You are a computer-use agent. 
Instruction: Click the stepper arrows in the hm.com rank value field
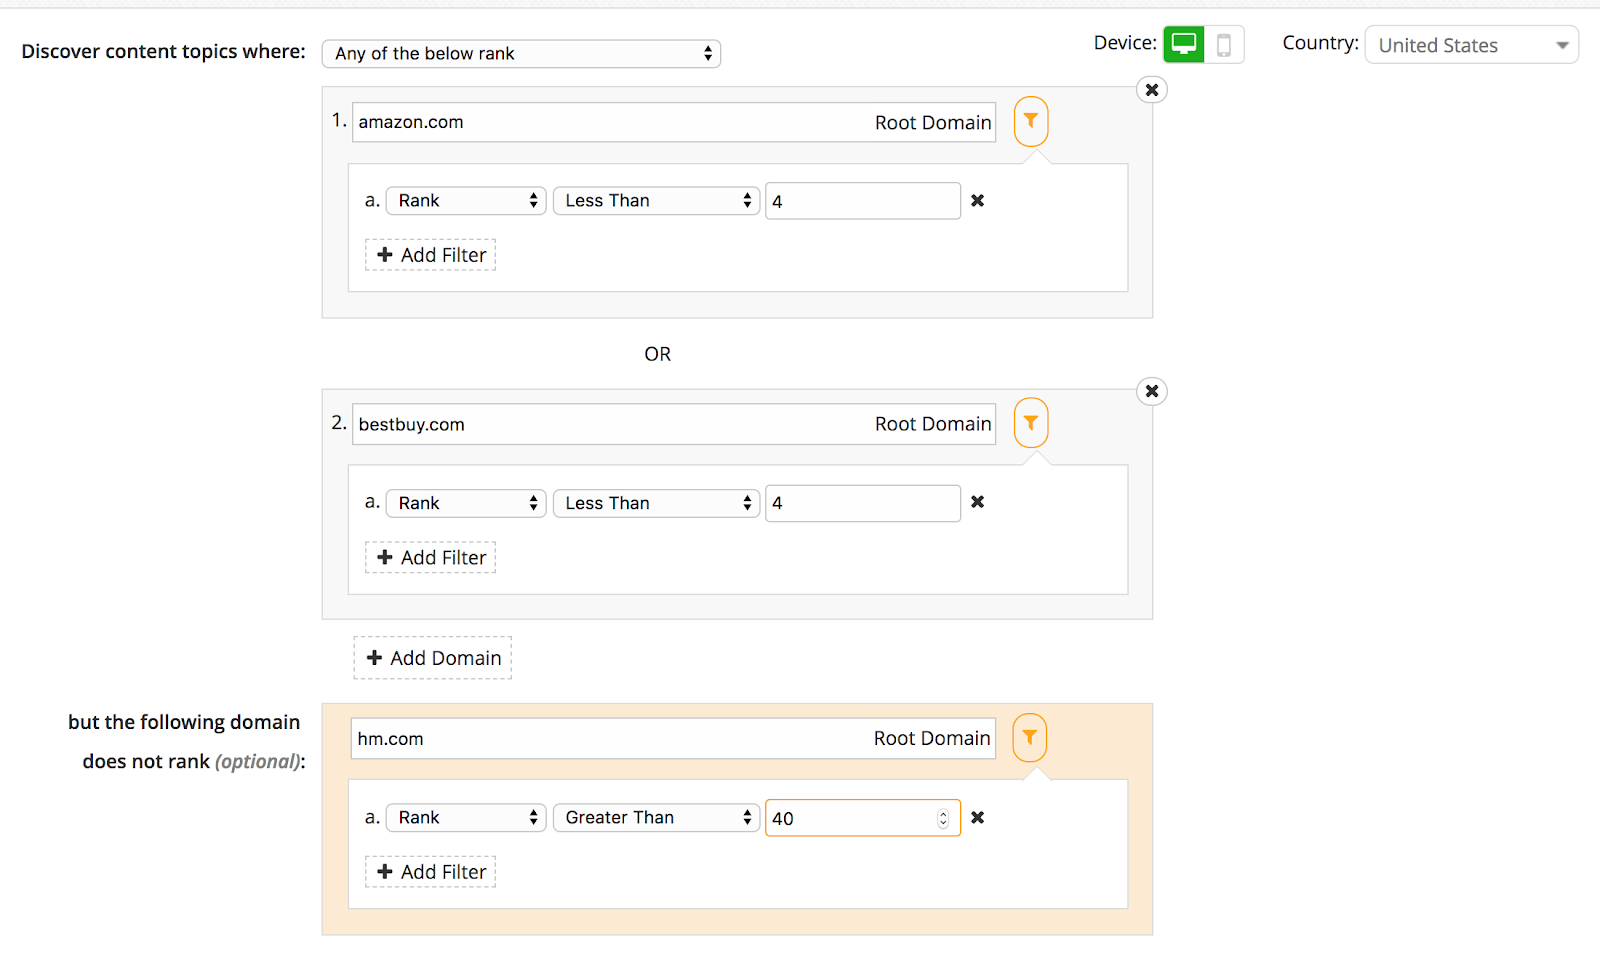(943, 819)
